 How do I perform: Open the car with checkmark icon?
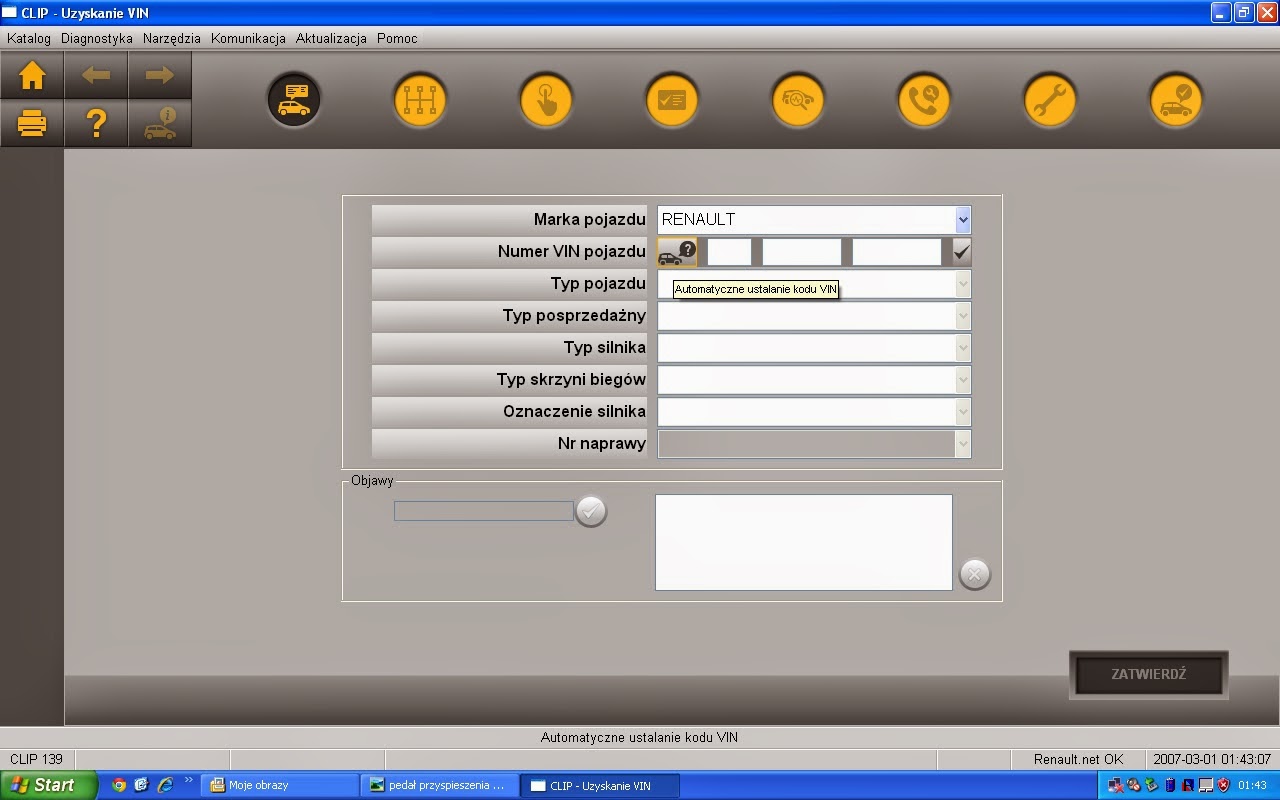point(1176,100)
